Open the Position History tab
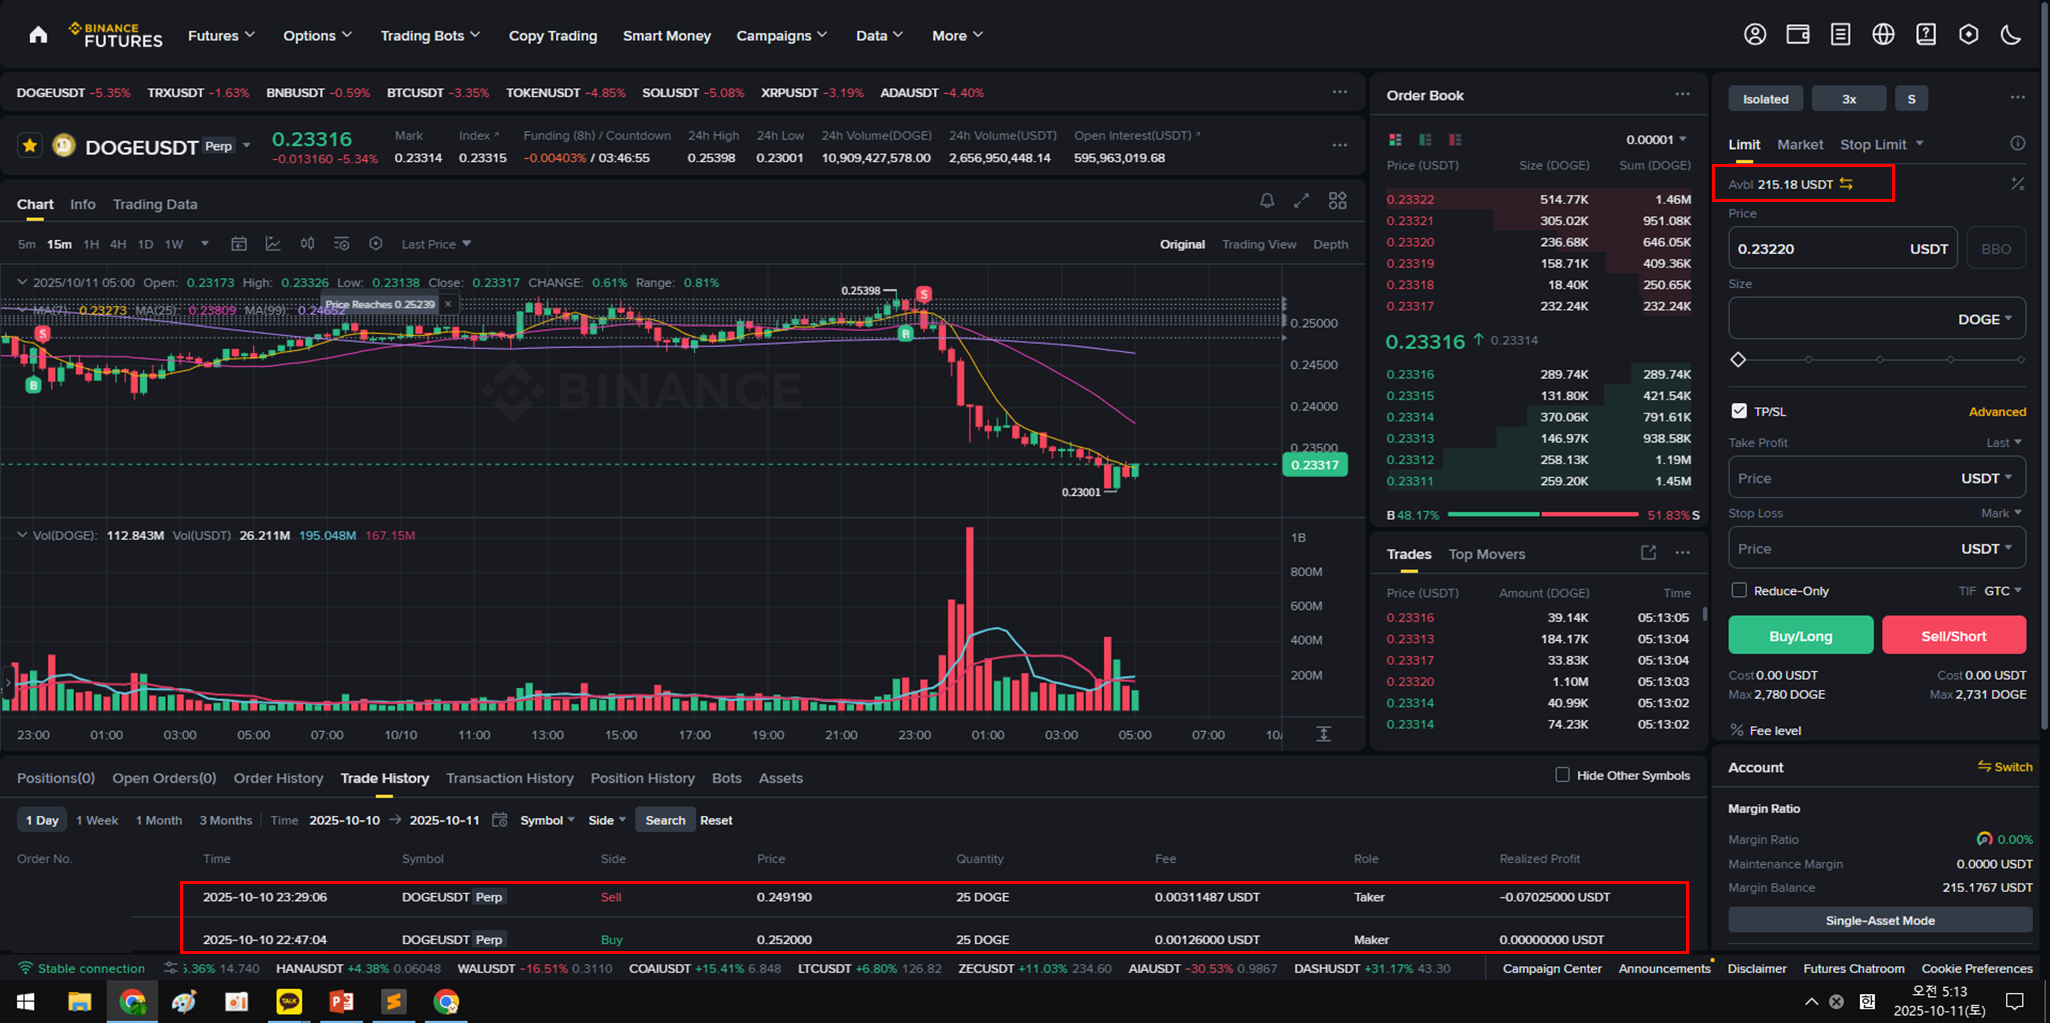The height and width of the screenshot is (1023, 2050). 642,778
